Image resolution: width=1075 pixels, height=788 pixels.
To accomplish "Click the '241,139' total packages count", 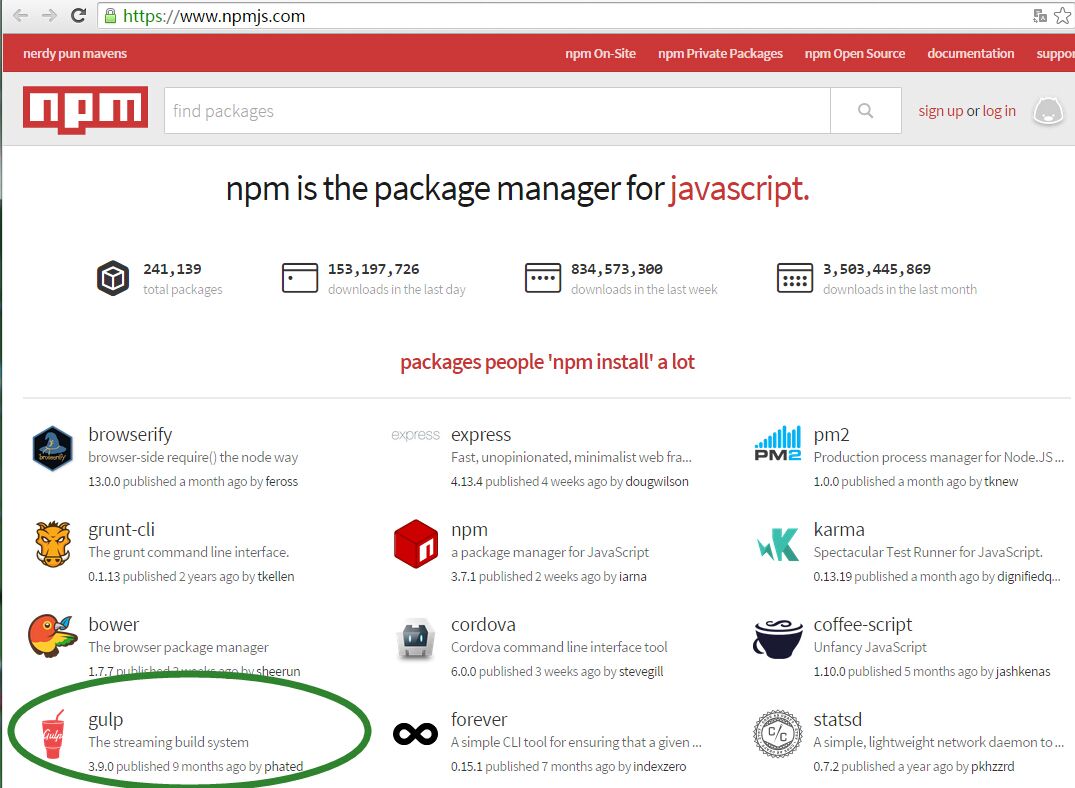I will (172, 270).
